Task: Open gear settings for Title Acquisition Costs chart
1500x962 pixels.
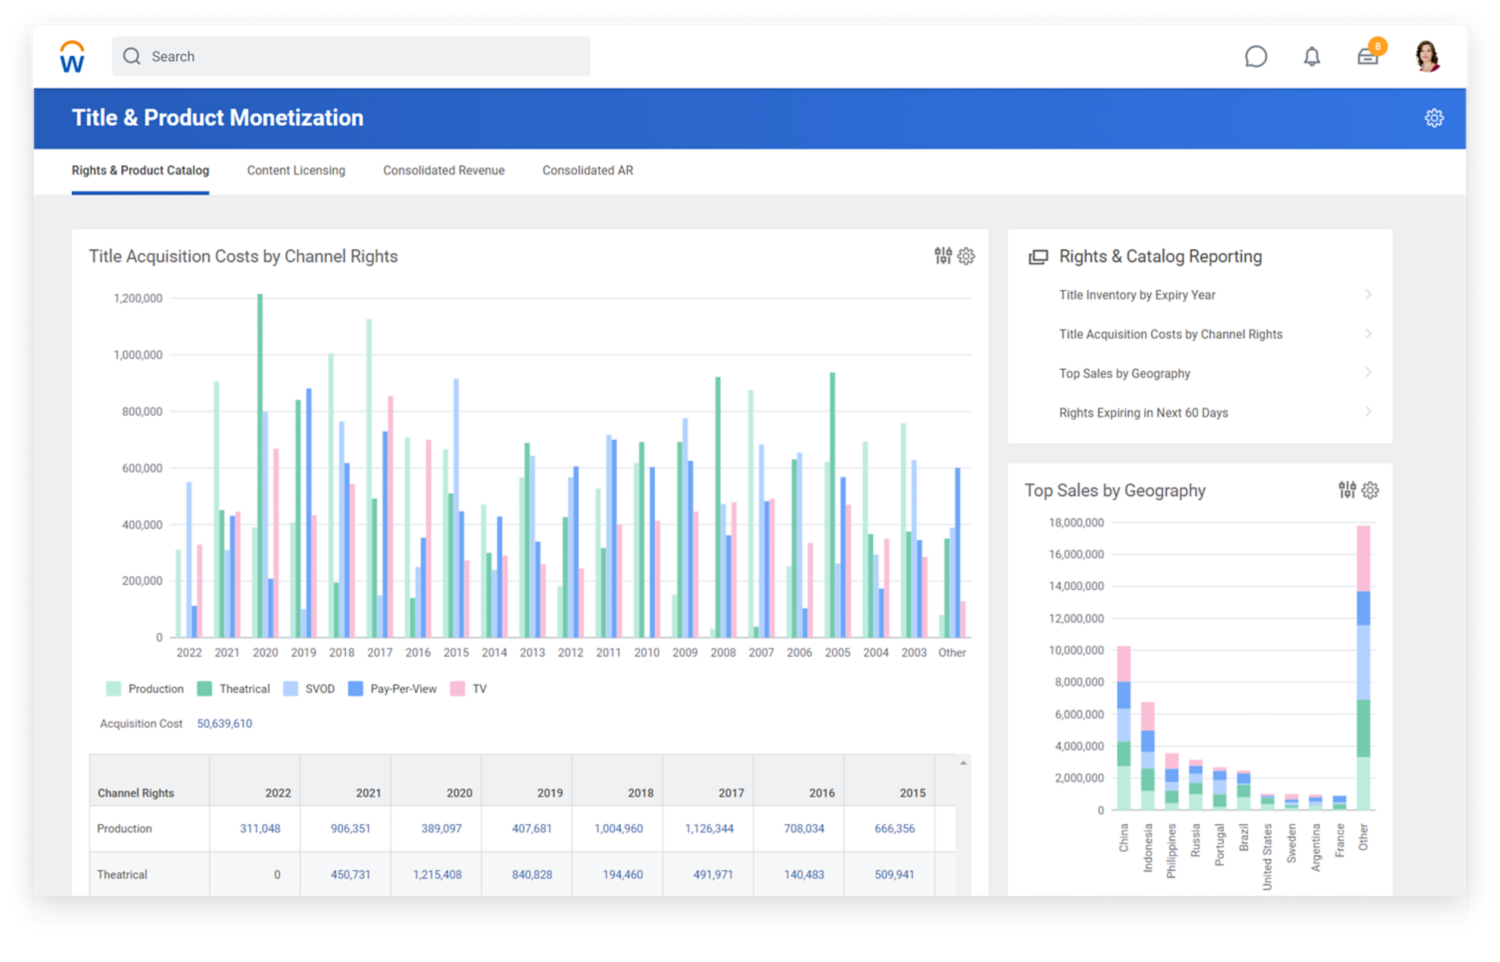Action: pyautogui.click(x=966, y=256)
